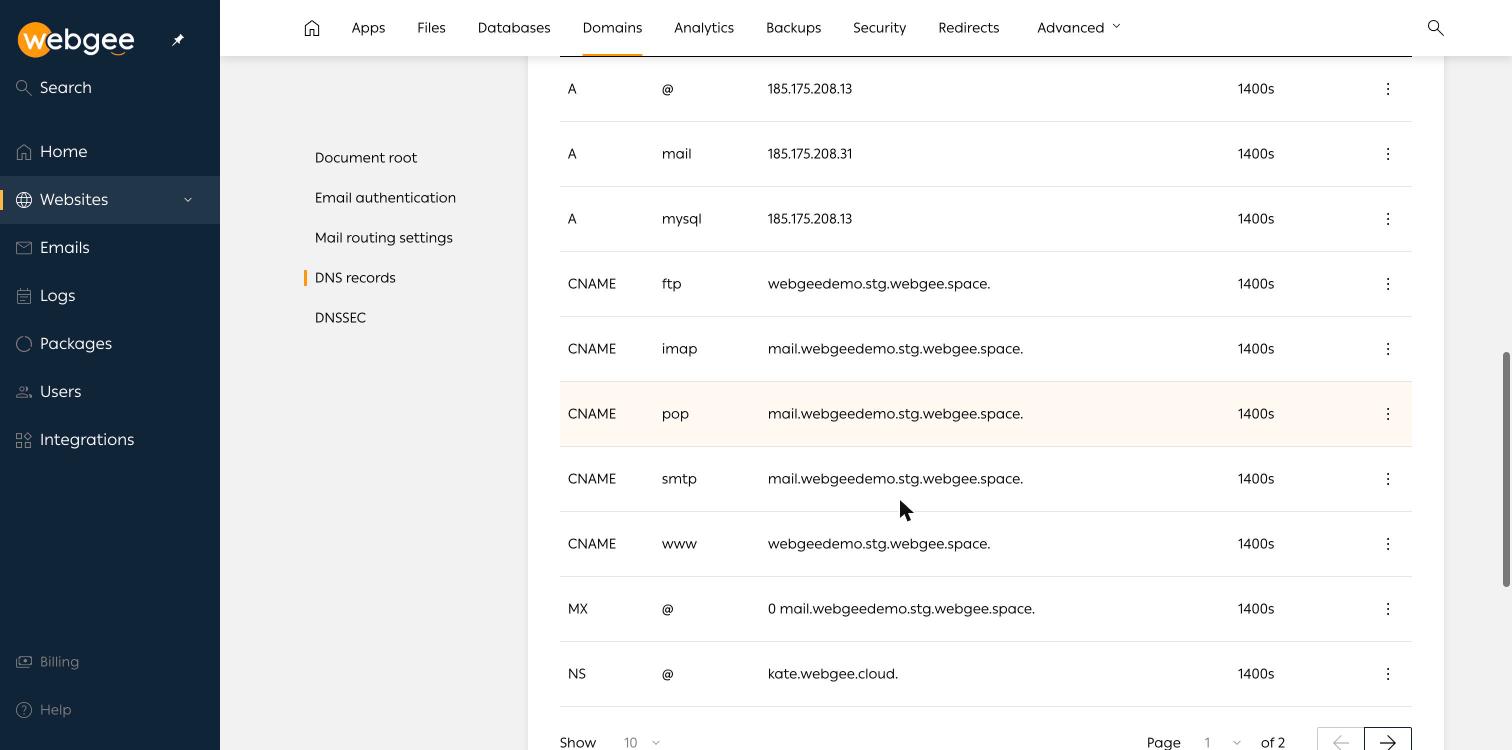Viewport: 1512px width, 750px height.
Task: Click the 0 mail.webgeedemo.stg.webgee.space. value
Action: coord(901,609)
